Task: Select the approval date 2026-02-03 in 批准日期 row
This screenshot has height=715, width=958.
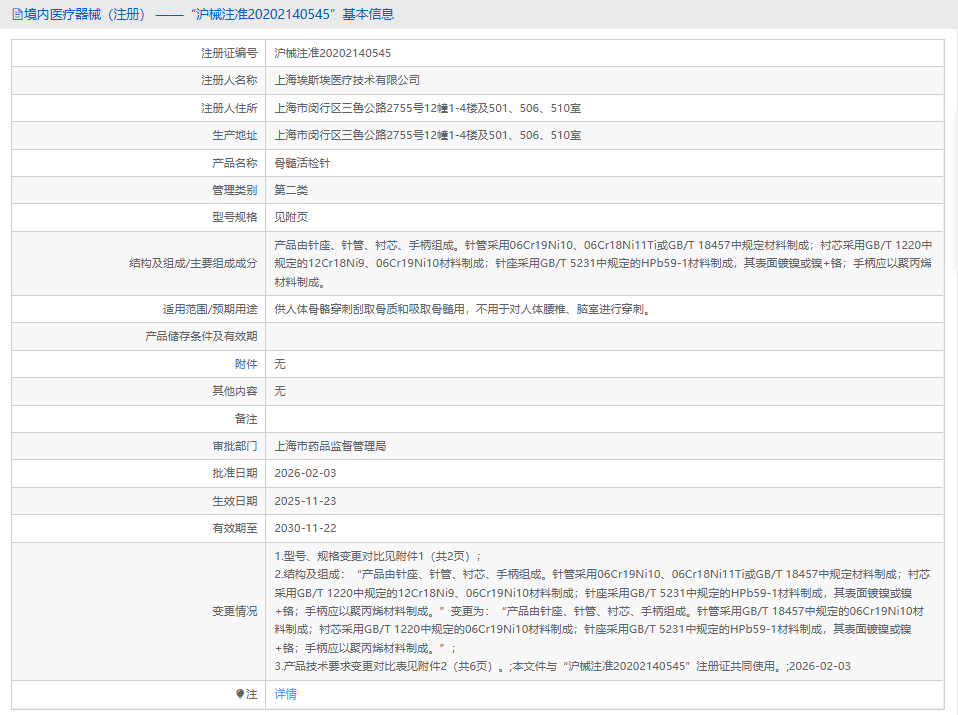Action: 305,473
